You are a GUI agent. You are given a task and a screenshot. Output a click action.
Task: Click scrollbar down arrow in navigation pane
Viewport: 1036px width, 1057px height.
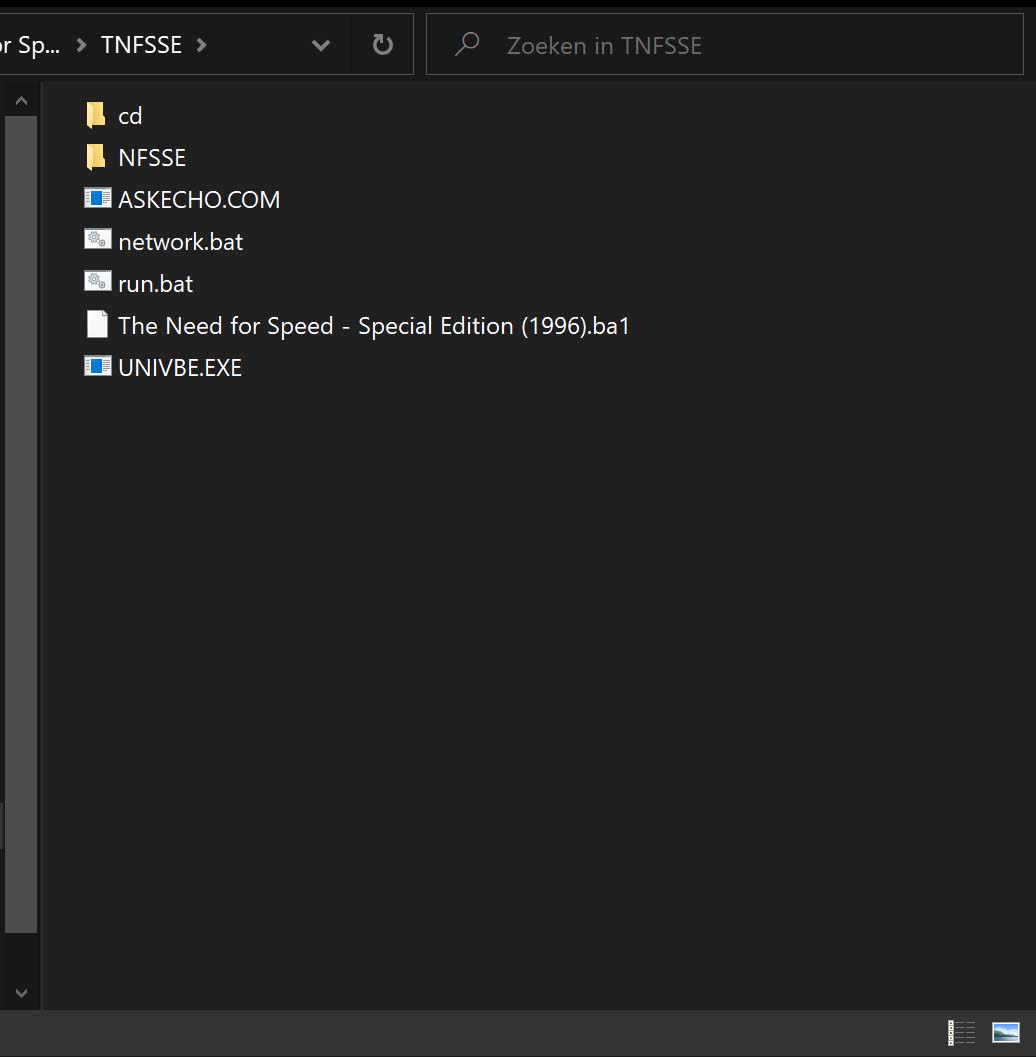pyautogui.click(x=21, y=993)
